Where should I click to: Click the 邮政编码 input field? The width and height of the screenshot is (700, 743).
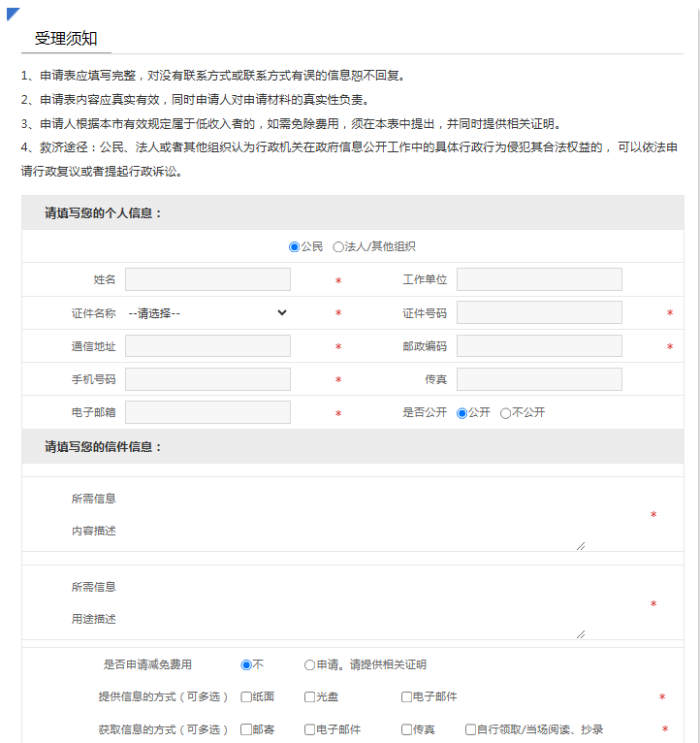click(x=539, y=346)
